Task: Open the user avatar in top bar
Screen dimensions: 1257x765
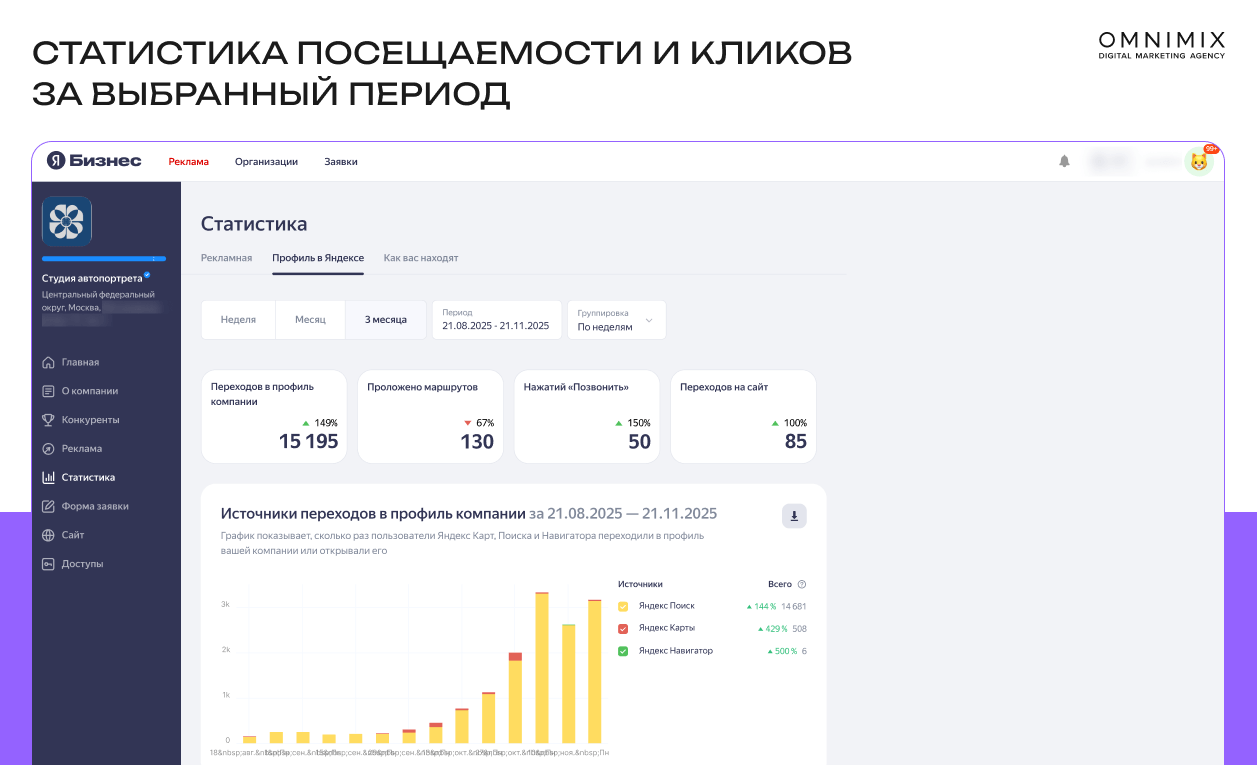Action: pyautogui.click(x=1198, y=161)
